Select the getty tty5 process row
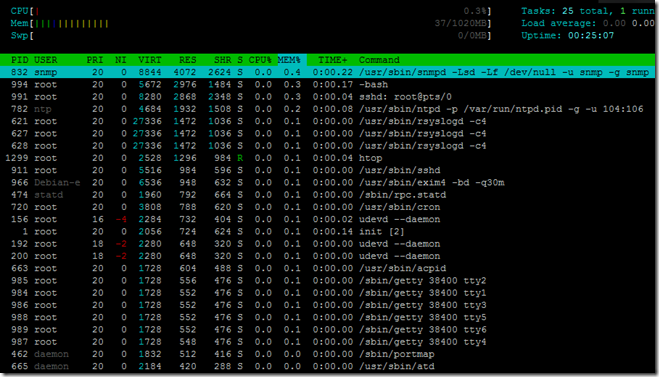 click(327, 317)
